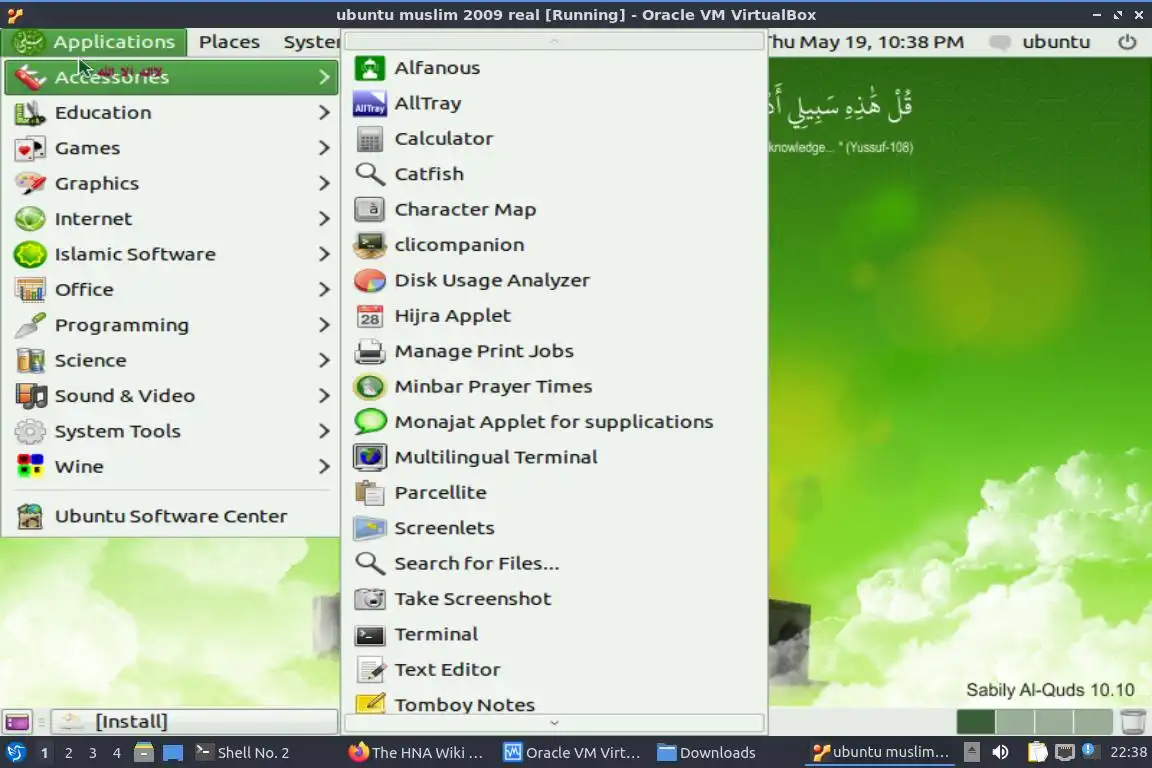The width and height of the screenshot is (1152, 768).
Task: Launch Multilingual Terminal
Action: click(x=554, y=457)
